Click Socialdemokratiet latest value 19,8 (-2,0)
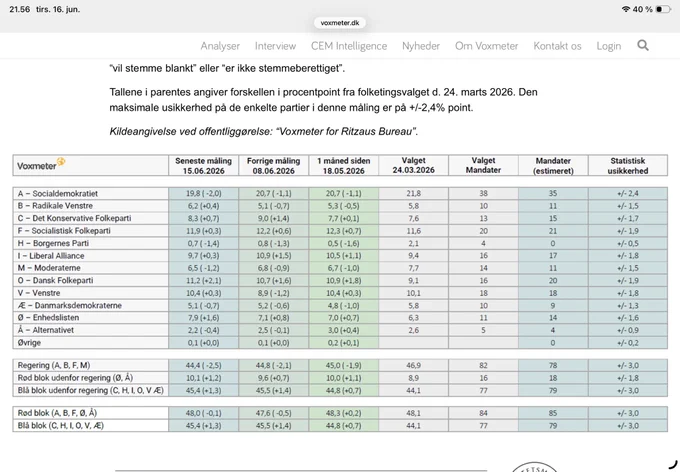Screen dimensions: 680x472 pos(203,193)
